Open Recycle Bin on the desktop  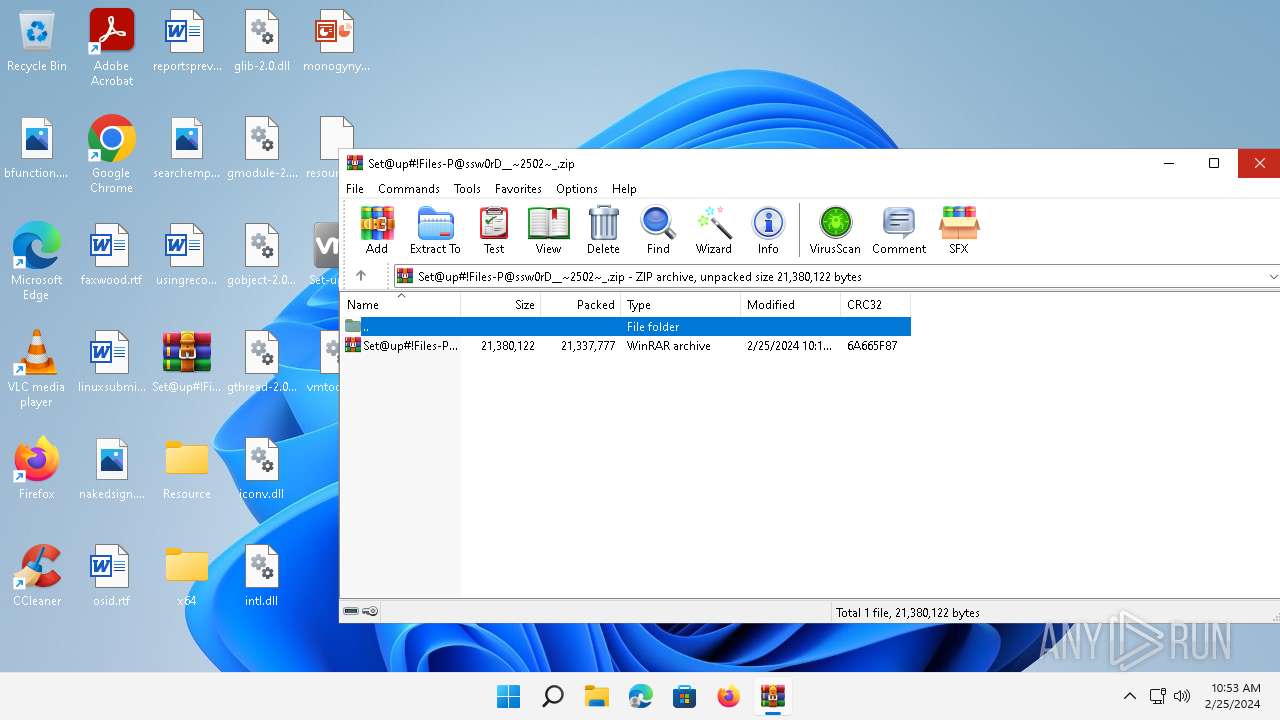tap(37, 41)
